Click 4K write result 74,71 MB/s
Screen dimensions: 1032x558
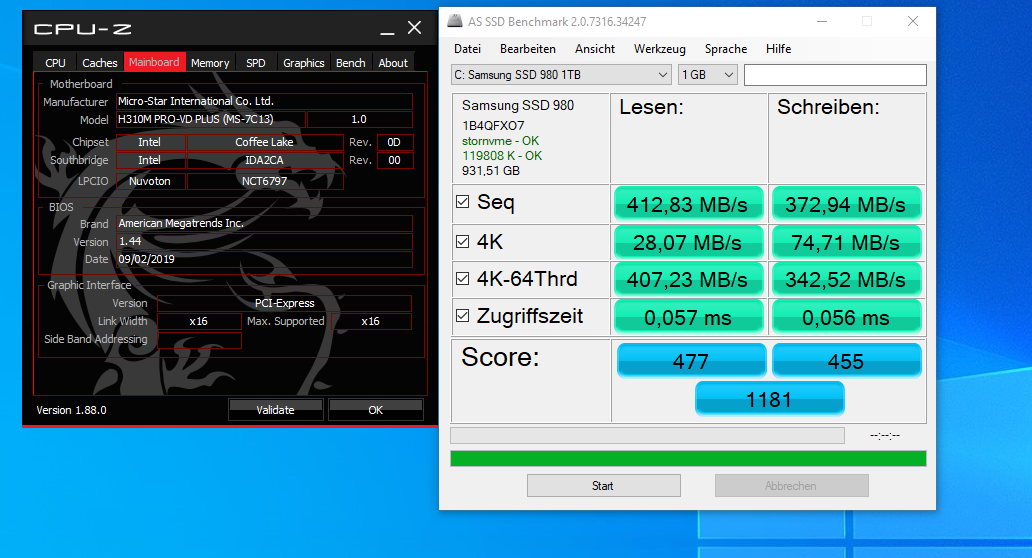tap(846, 242)
